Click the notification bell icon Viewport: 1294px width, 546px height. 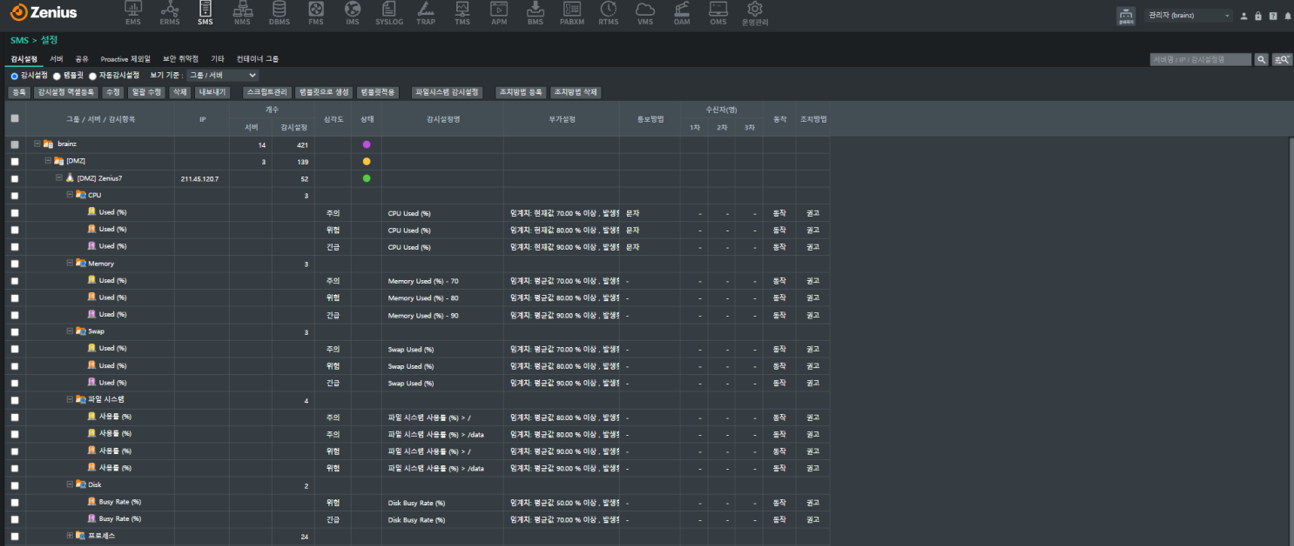1287,16
